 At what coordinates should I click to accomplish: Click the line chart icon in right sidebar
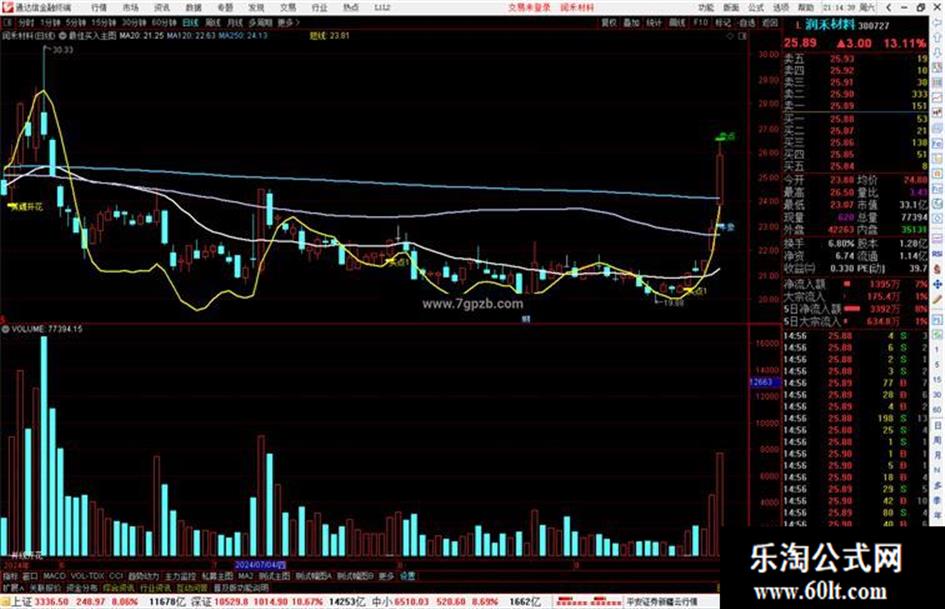(x=937, y=97)
